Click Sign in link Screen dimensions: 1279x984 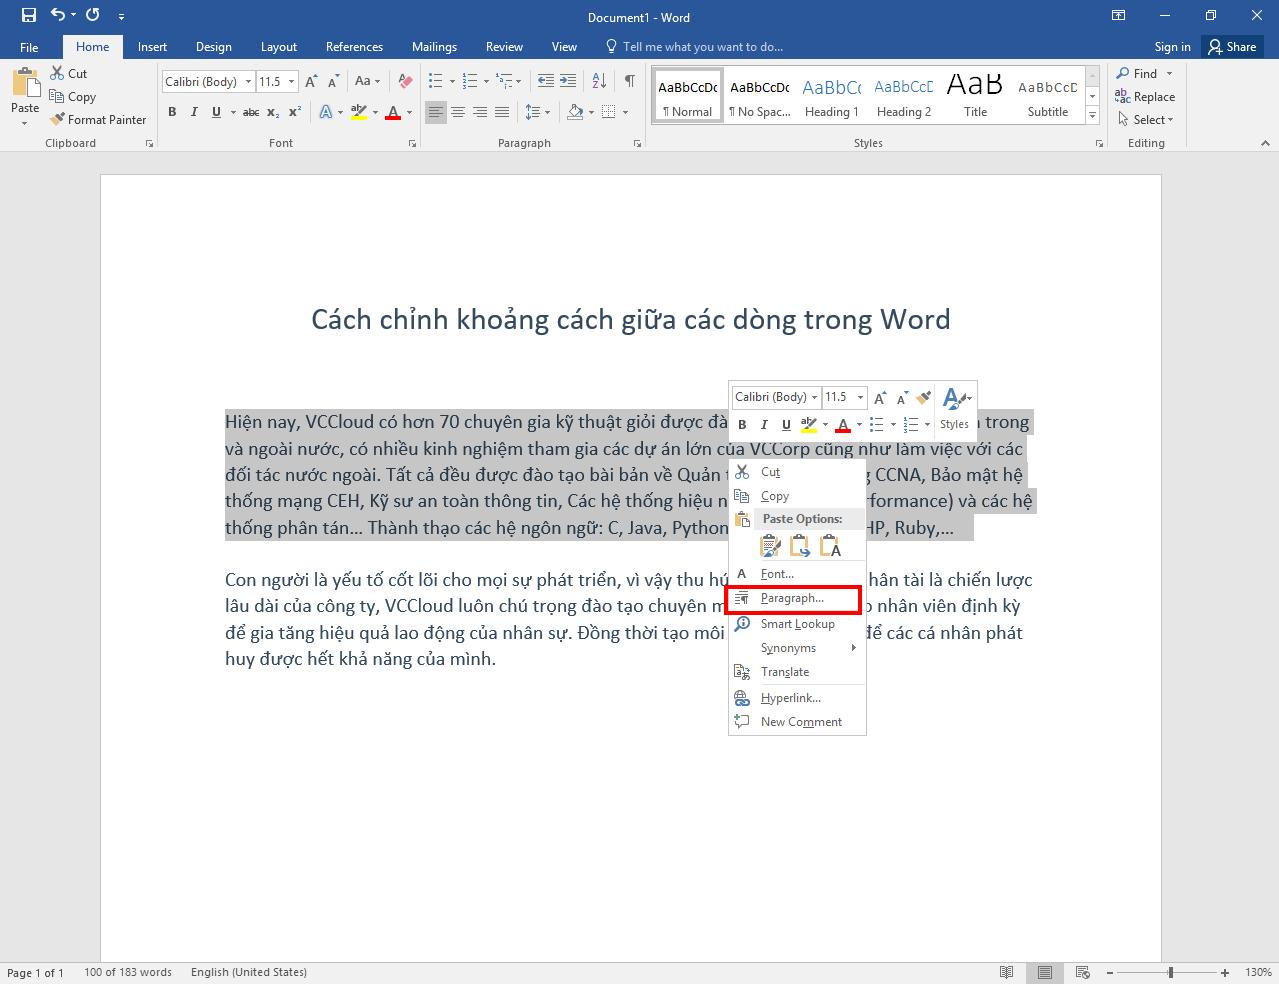[x=1172, y=46]
